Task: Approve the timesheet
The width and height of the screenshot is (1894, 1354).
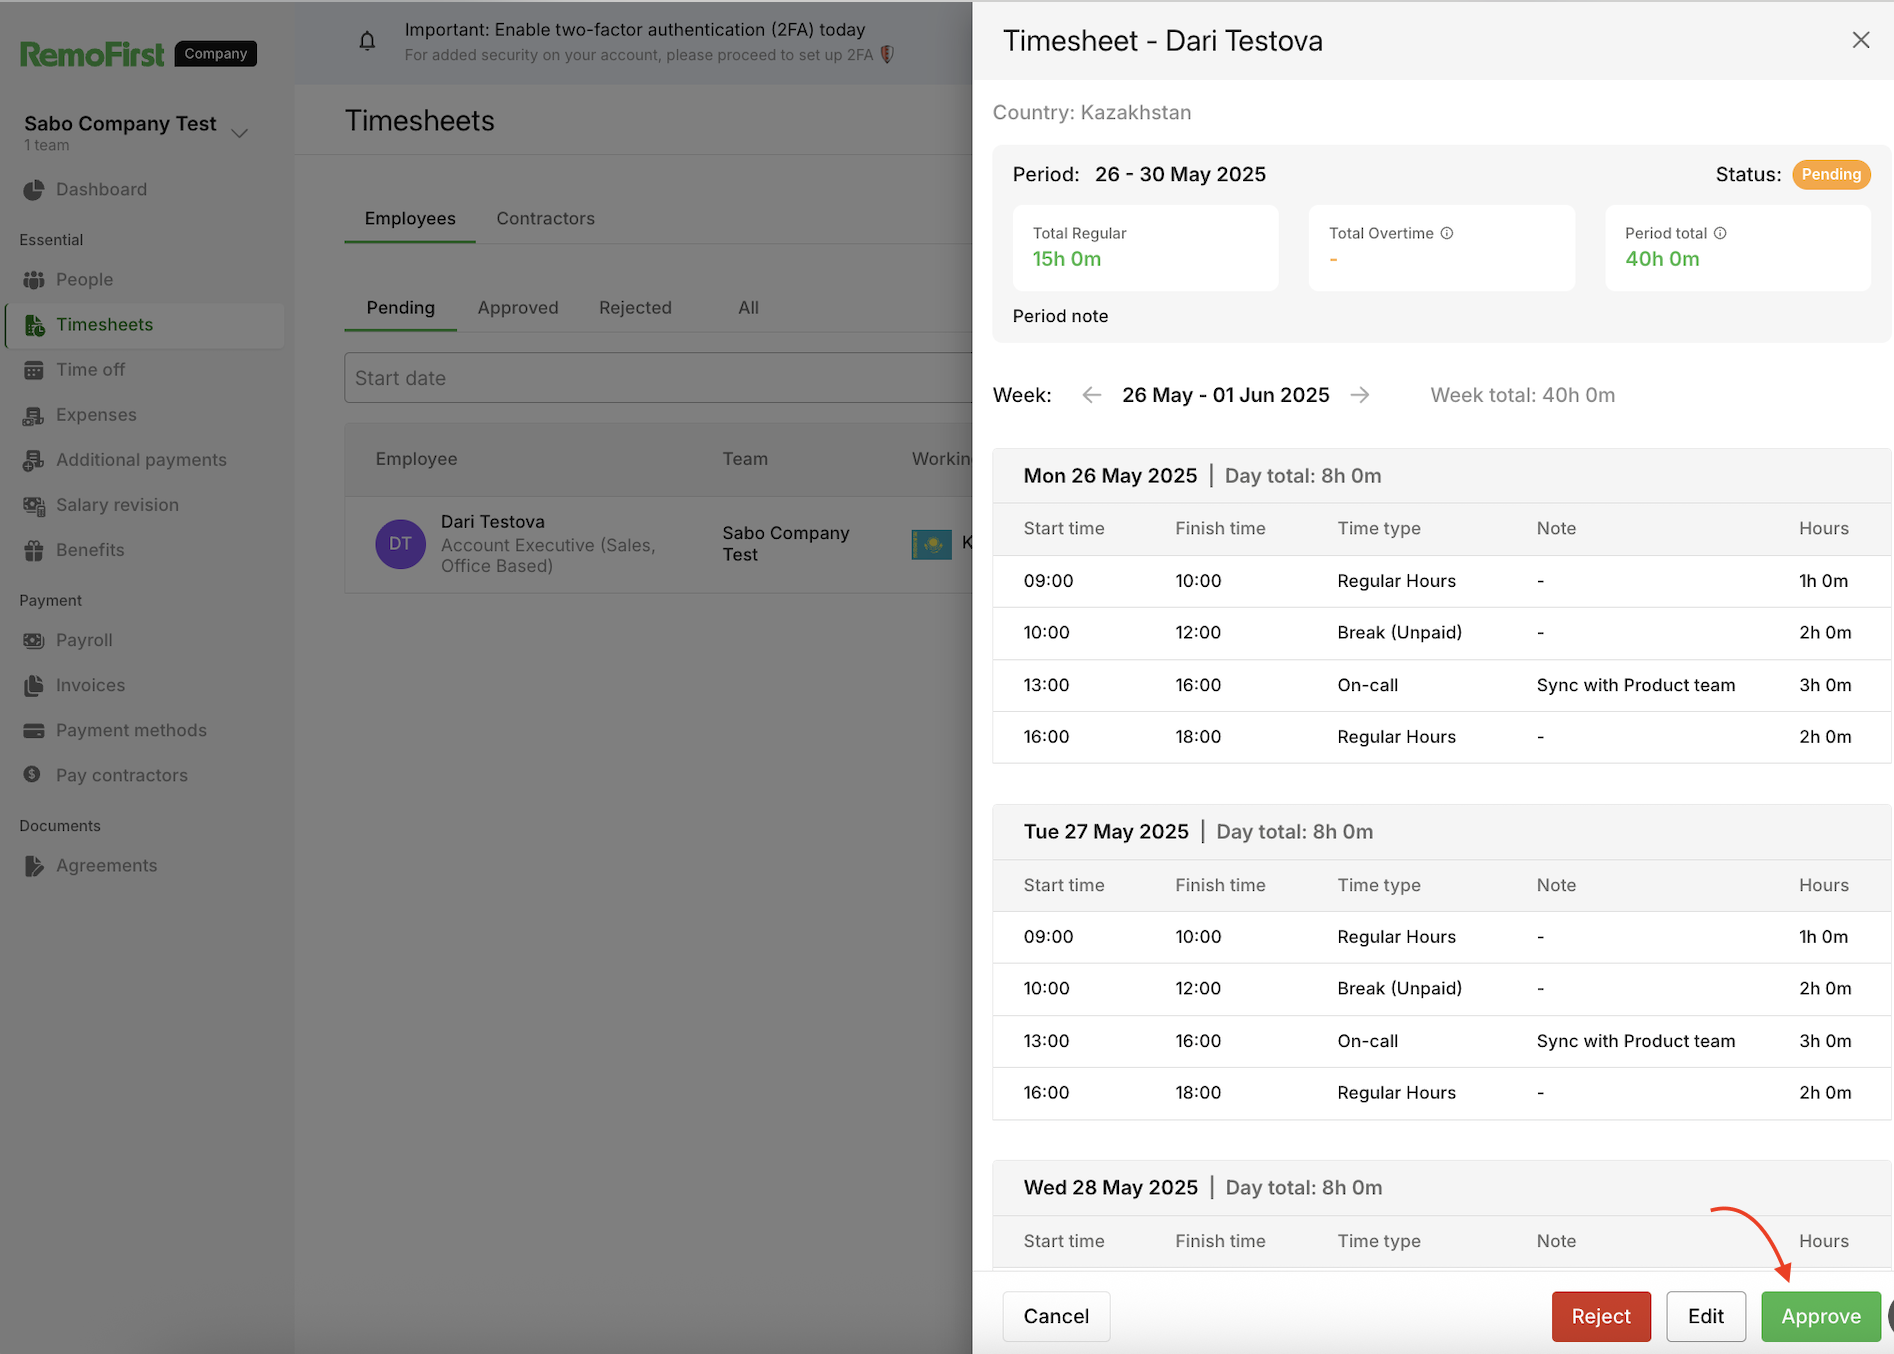Action: [1820, 1316]
